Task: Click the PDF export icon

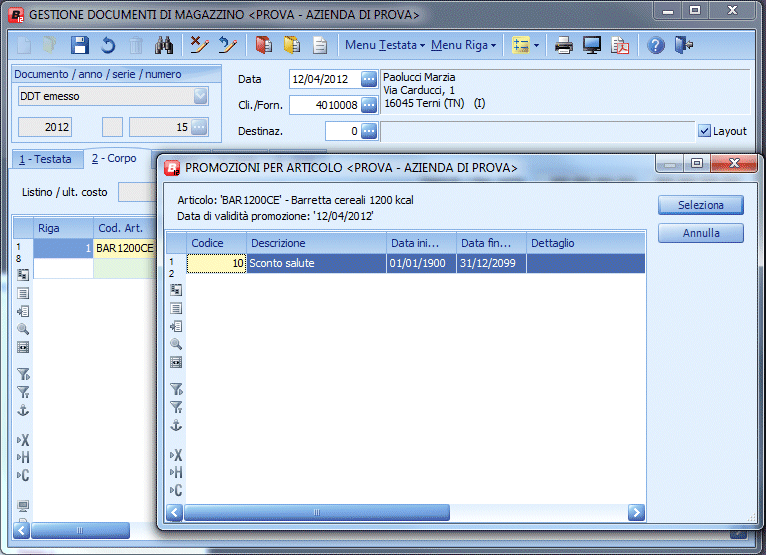Action: pos(620,45)
